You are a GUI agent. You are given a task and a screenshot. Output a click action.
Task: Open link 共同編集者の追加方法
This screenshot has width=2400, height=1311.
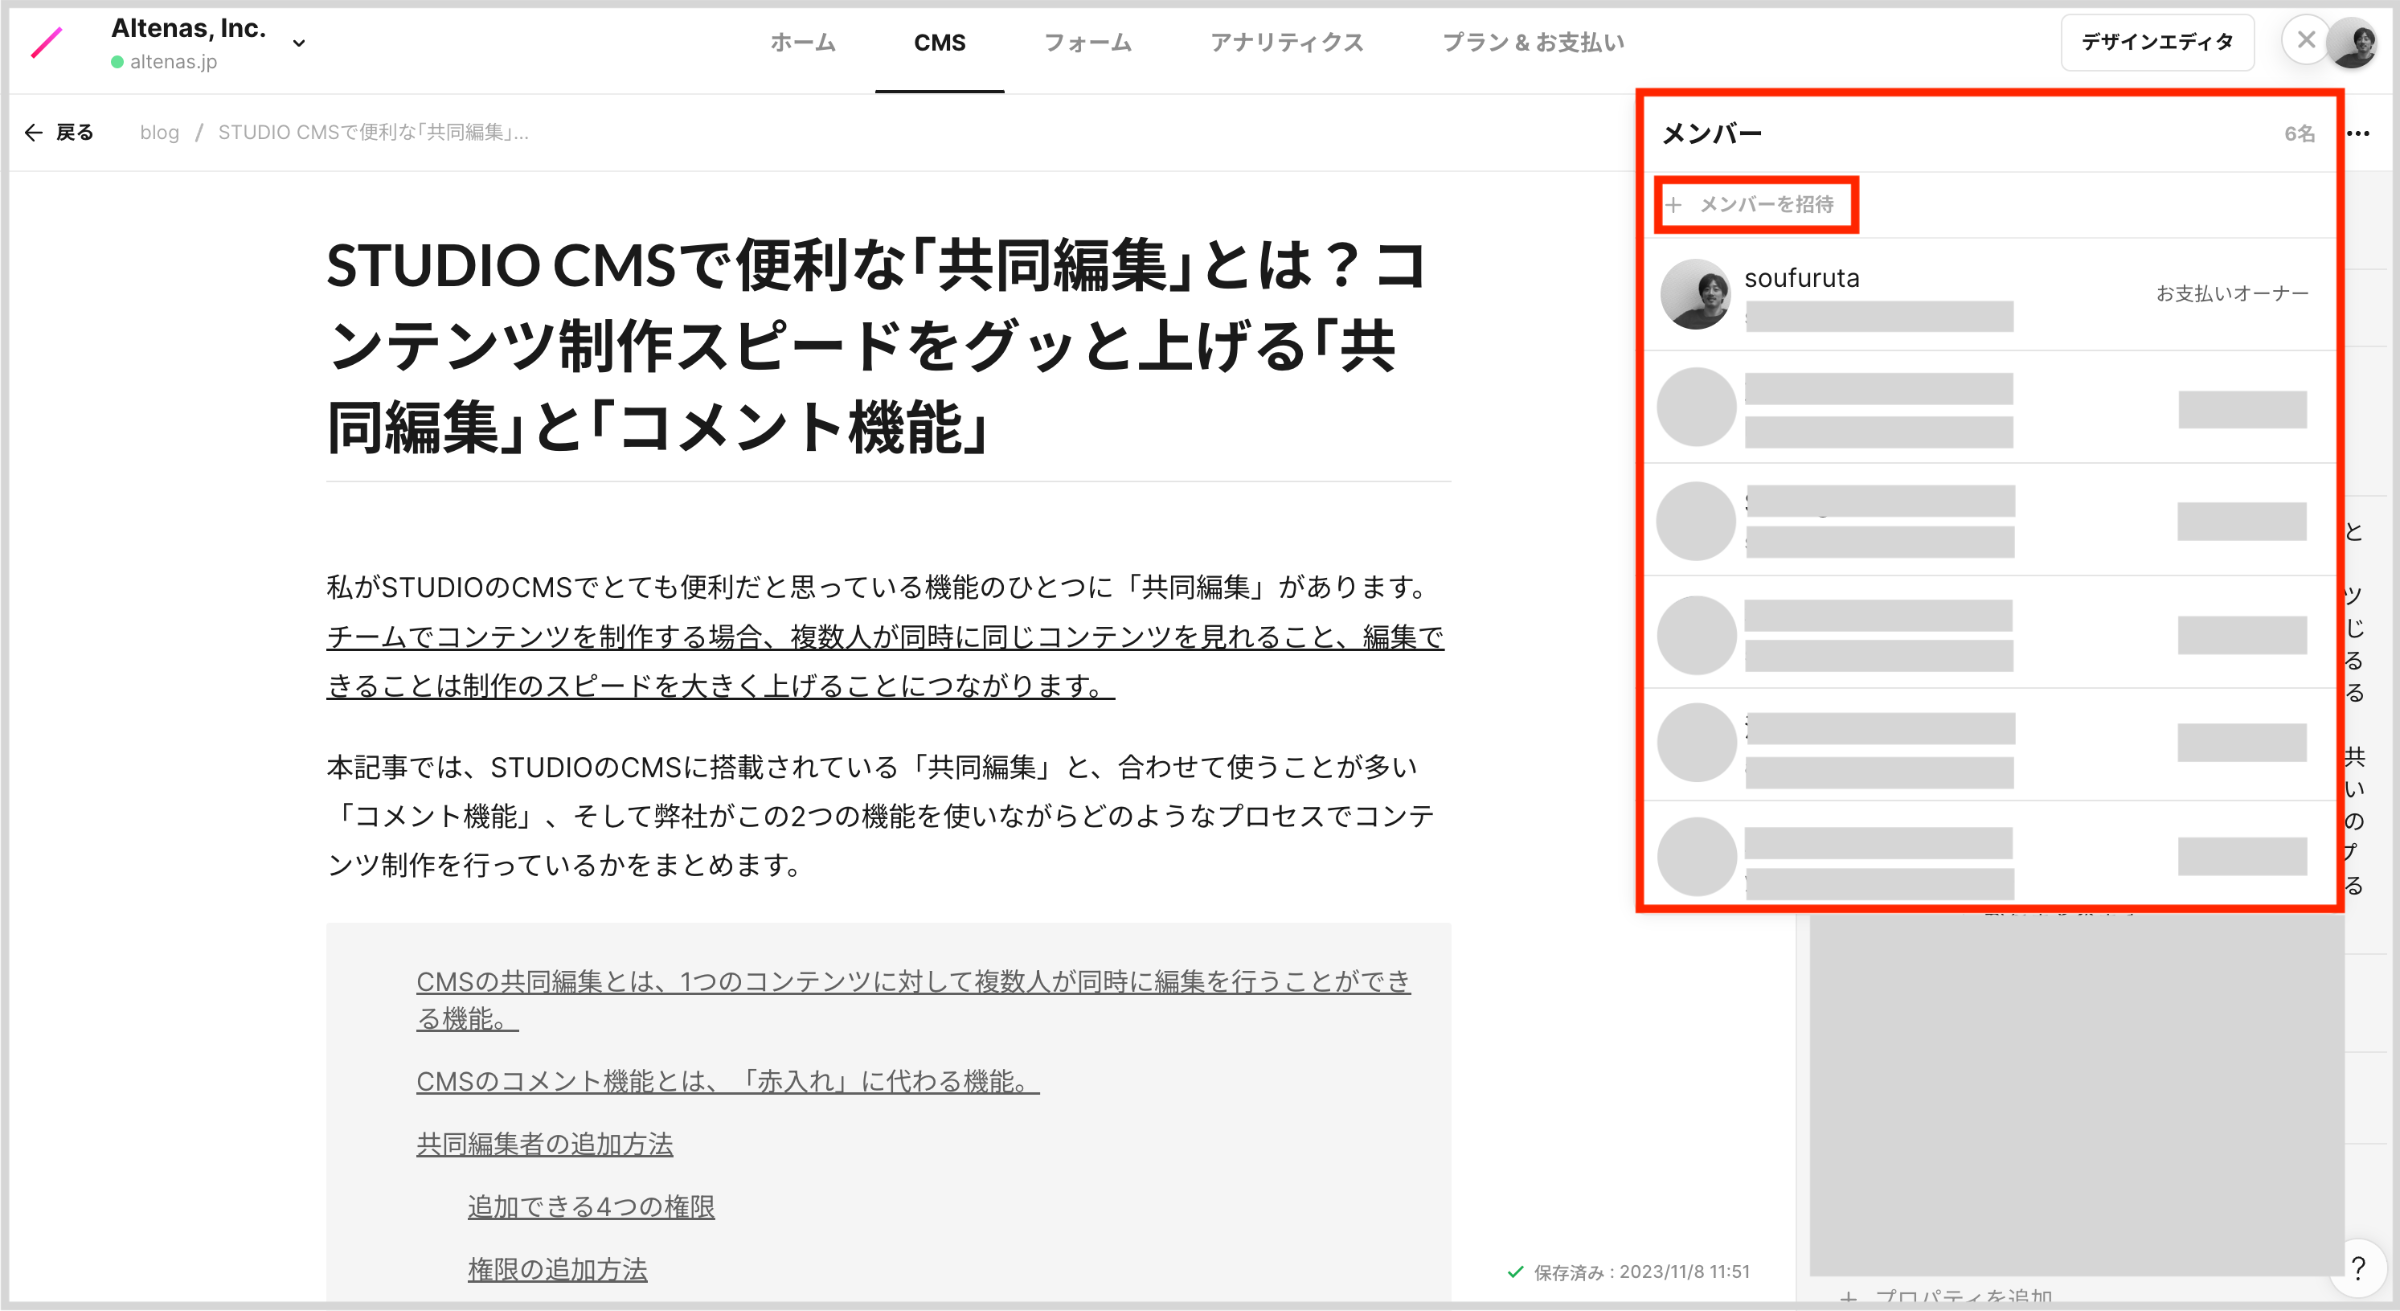(545, 1144)
